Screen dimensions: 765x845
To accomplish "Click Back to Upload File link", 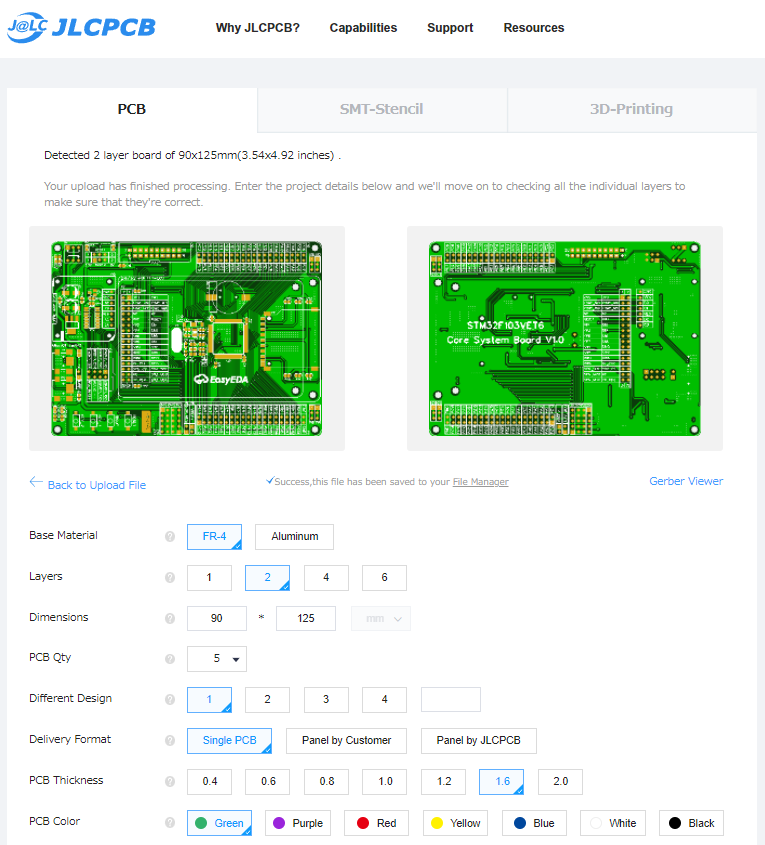I will 97,485.
